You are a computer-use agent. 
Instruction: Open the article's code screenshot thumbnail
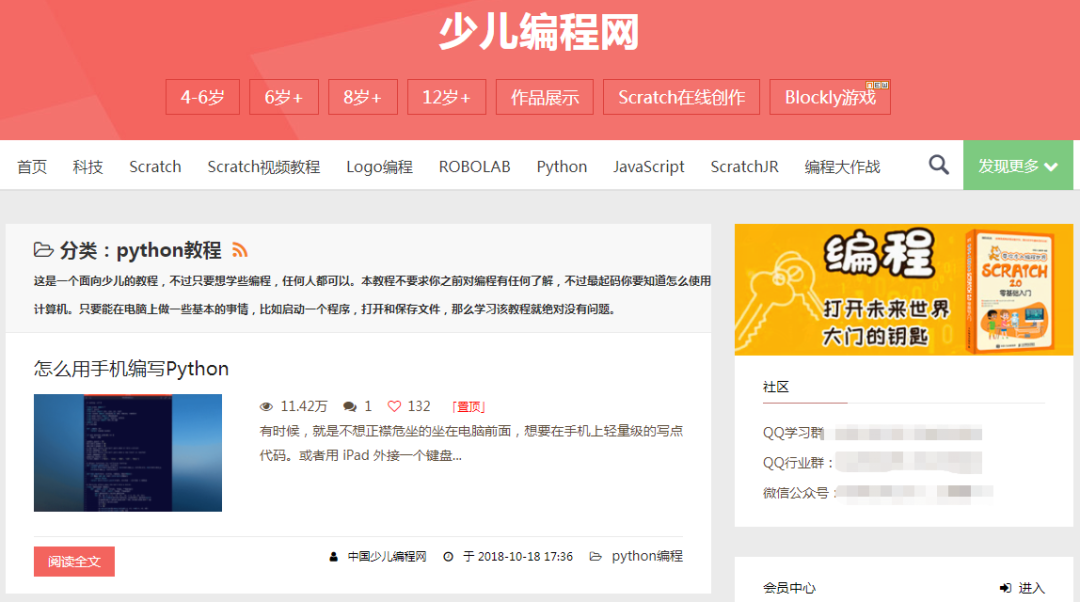[x=127, y=453]
